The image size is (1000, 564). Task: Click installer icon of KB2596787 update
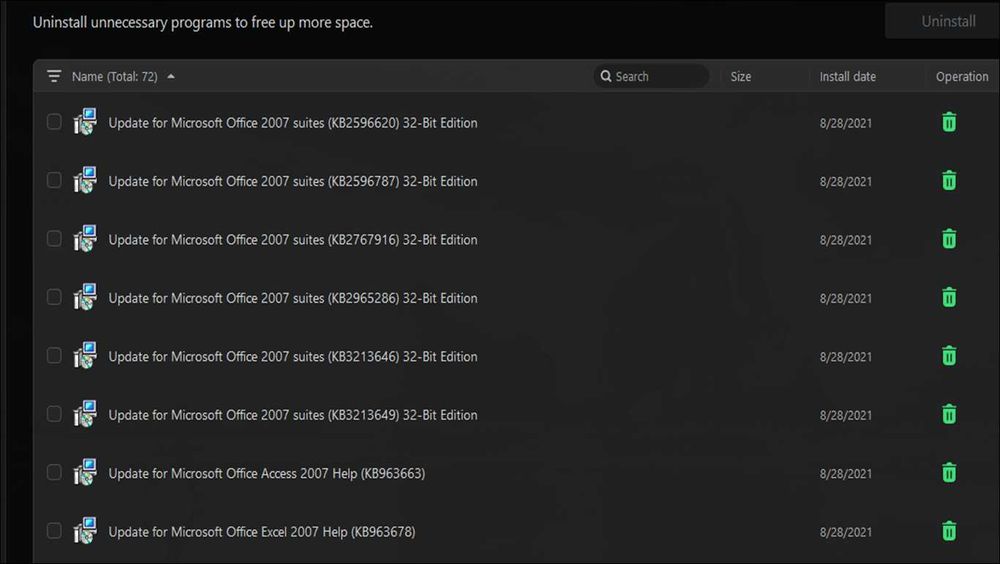tap(85, 181)
